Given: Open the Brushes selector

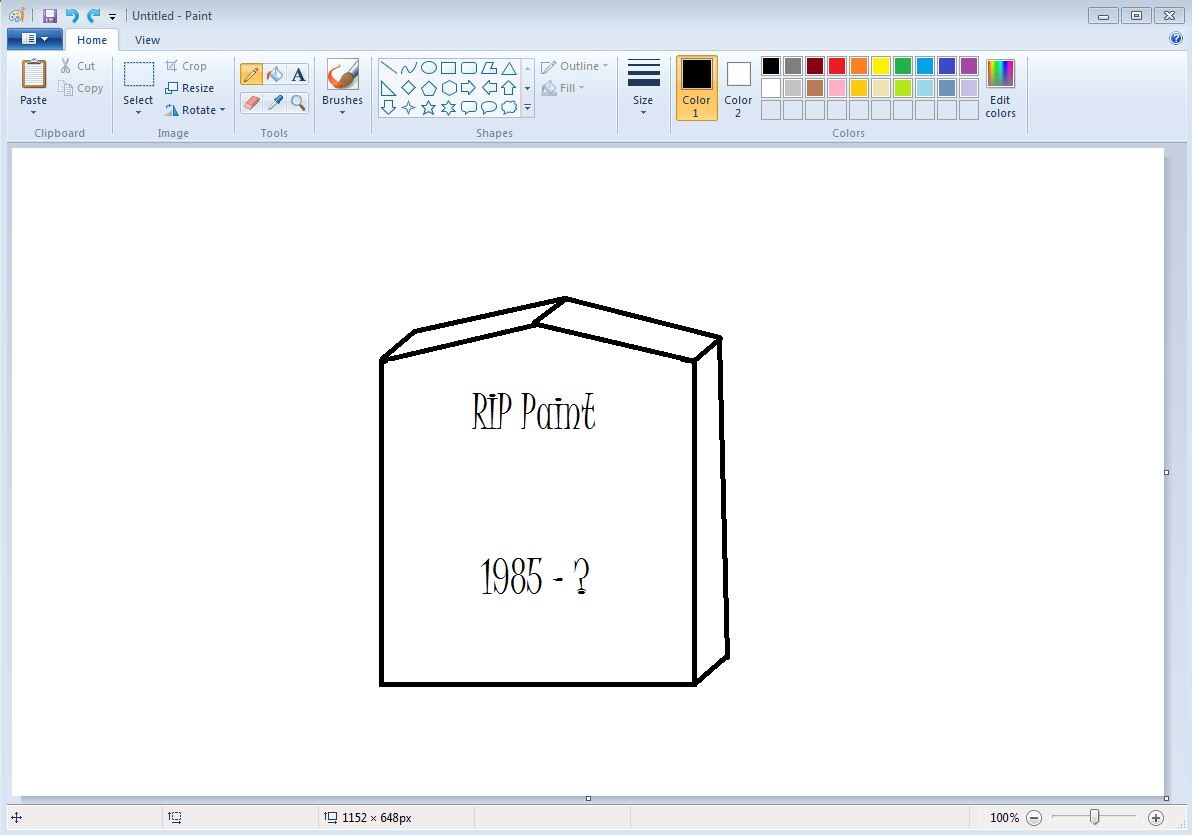Looking at the screenshot, I should 342,85.
